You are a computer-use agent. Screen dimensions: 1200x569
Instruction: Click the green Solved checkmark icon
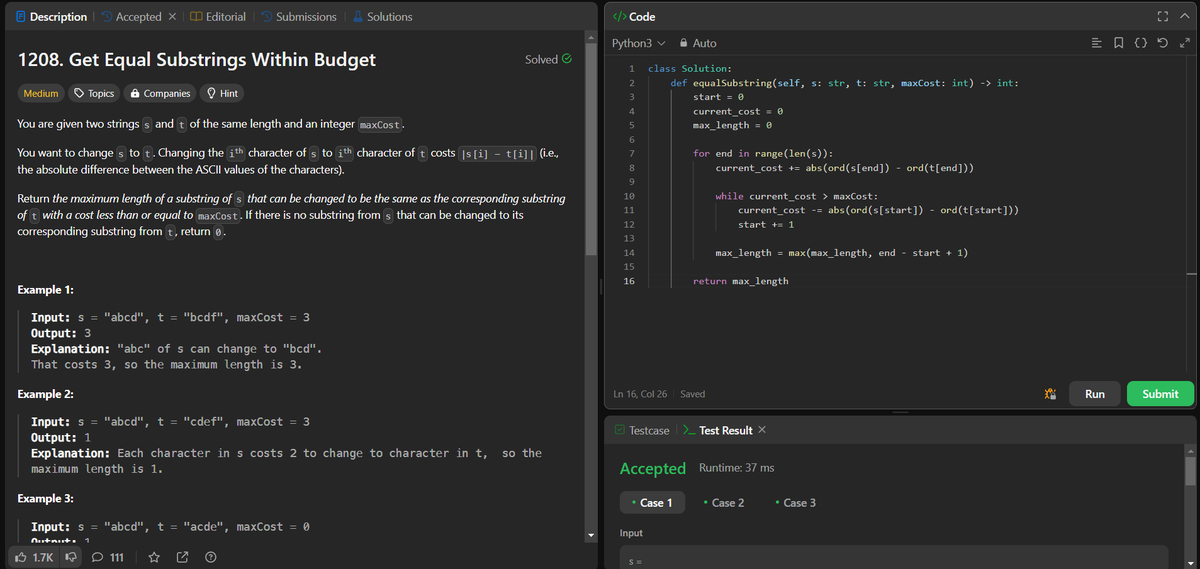(566, 59)
